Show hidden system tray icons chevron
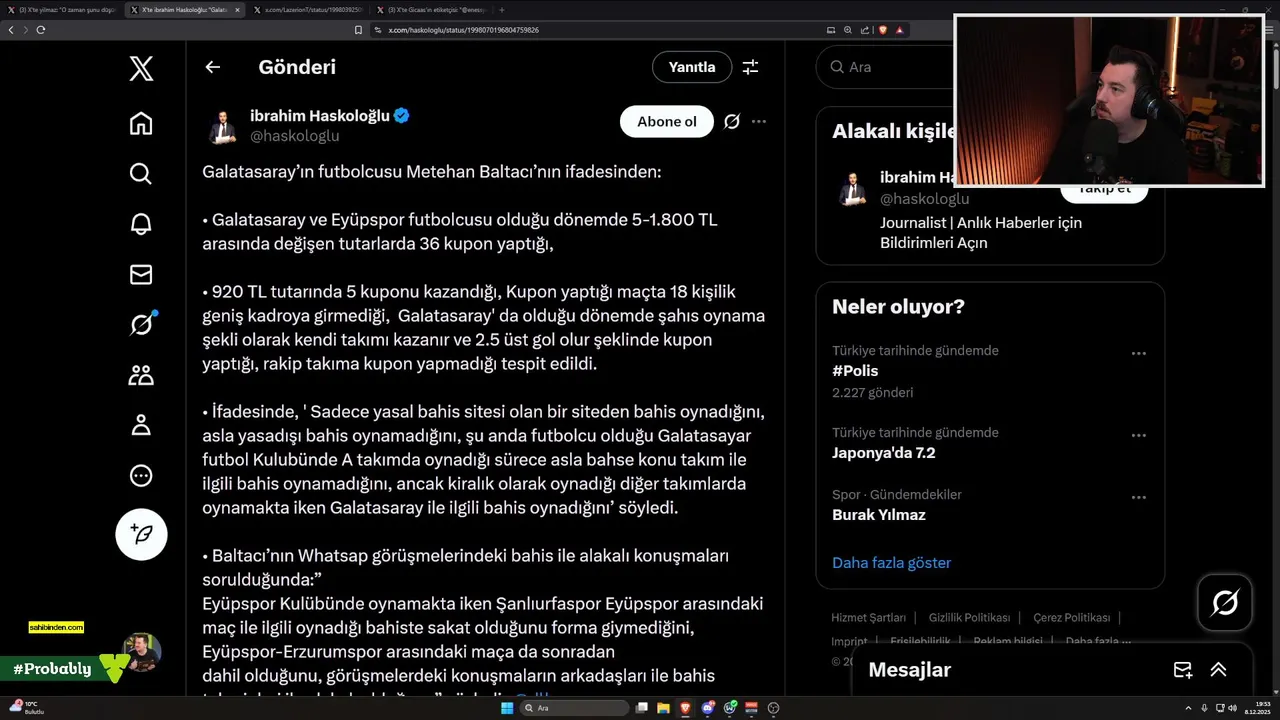 (x=1189, y=708)
